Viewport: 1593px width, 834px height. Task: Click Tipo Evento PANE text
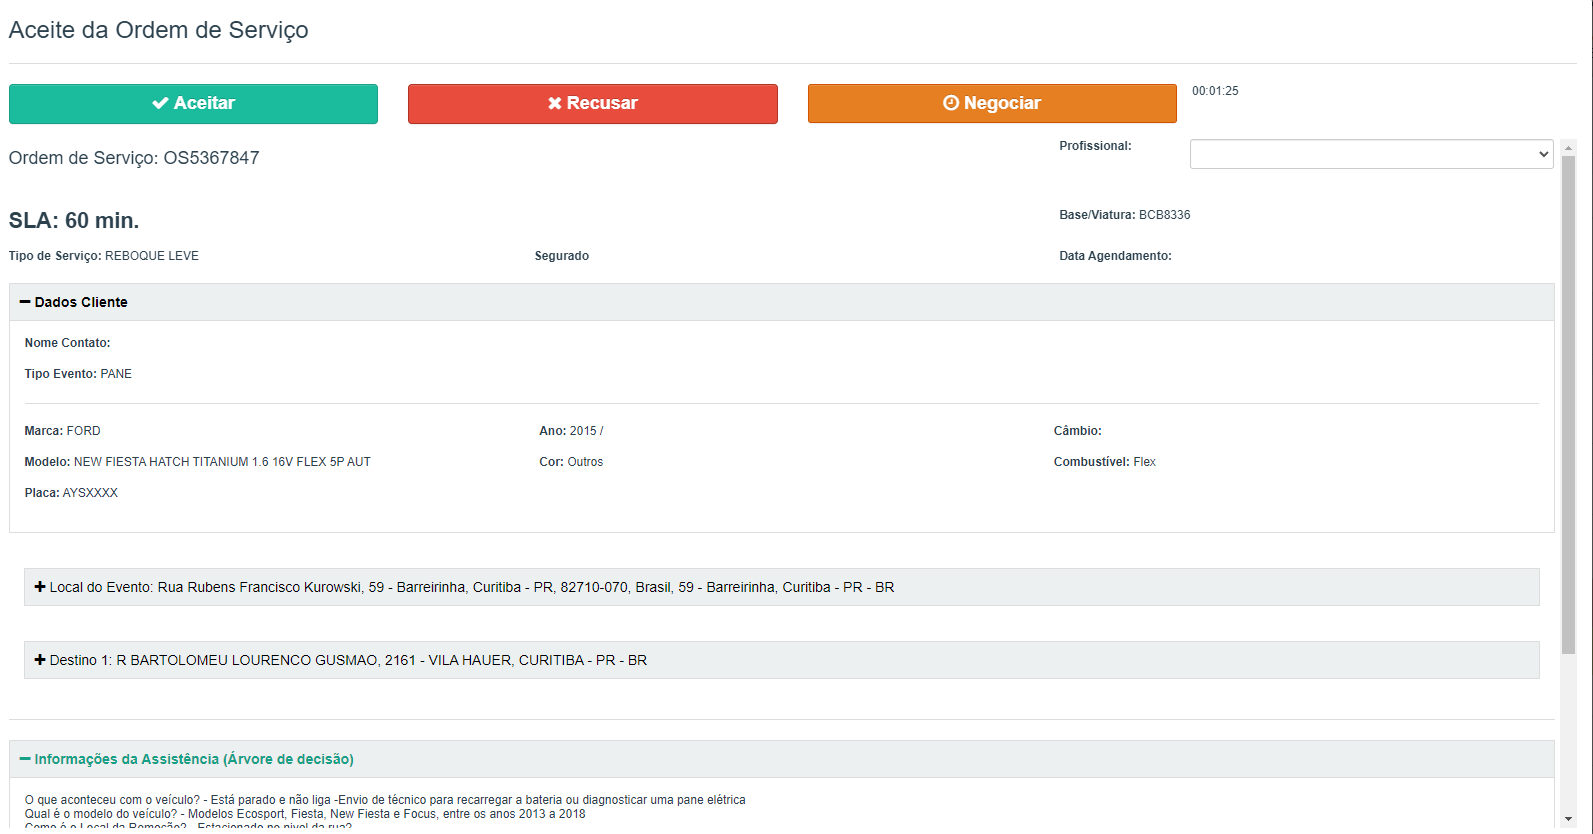point(78,374)
